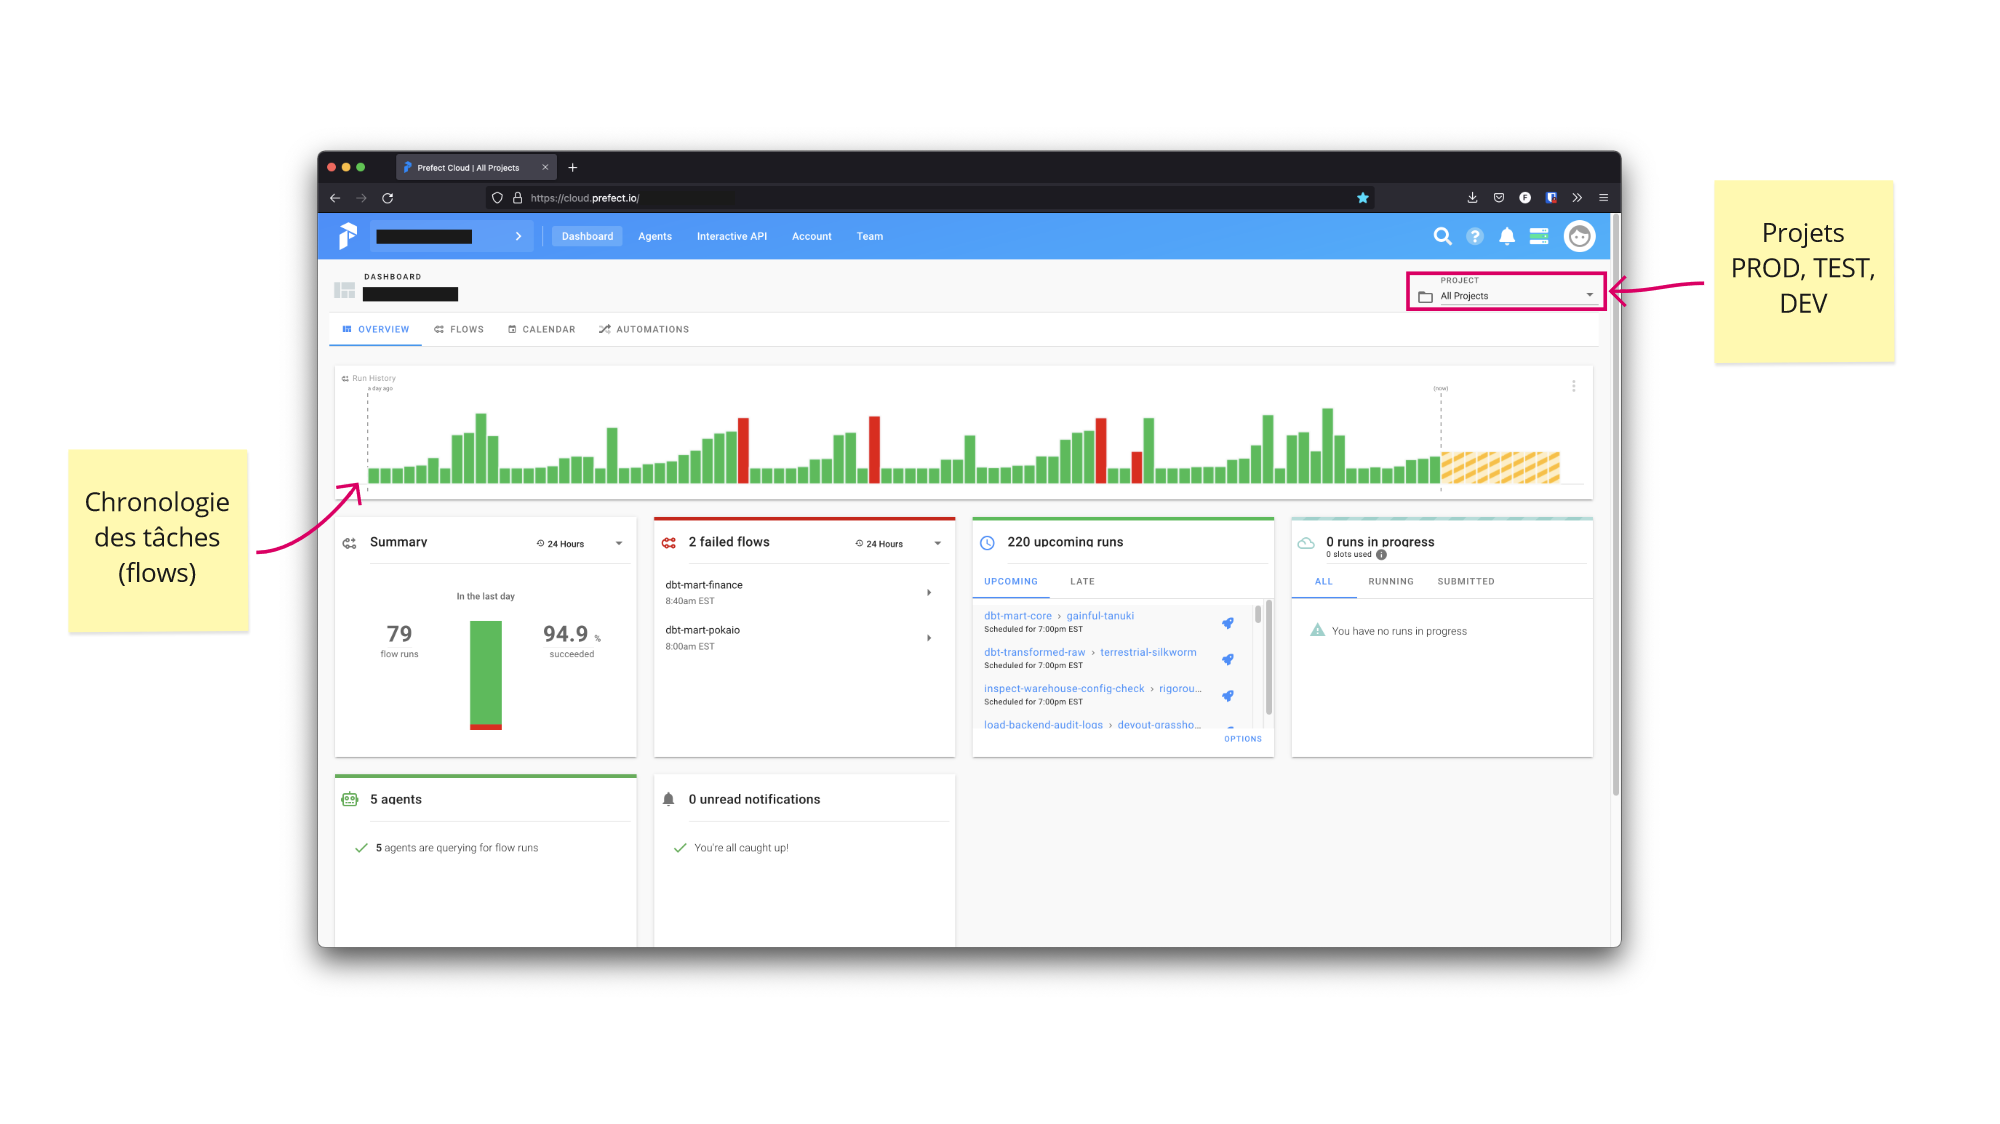The image size is (2000, 1124).
Task: Click the "2 failed flows" card title
Action: click(729, 542)
